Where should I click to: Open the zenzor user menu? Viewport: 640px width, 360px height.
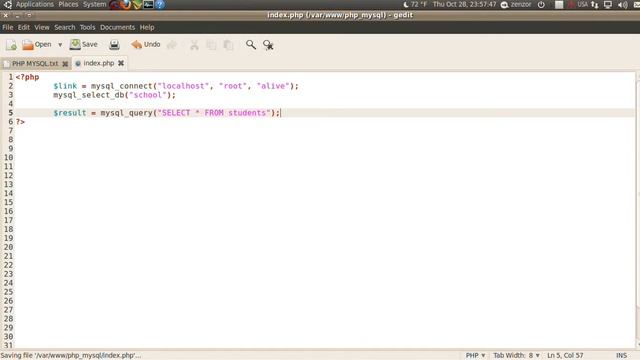[x=516, y=4]
